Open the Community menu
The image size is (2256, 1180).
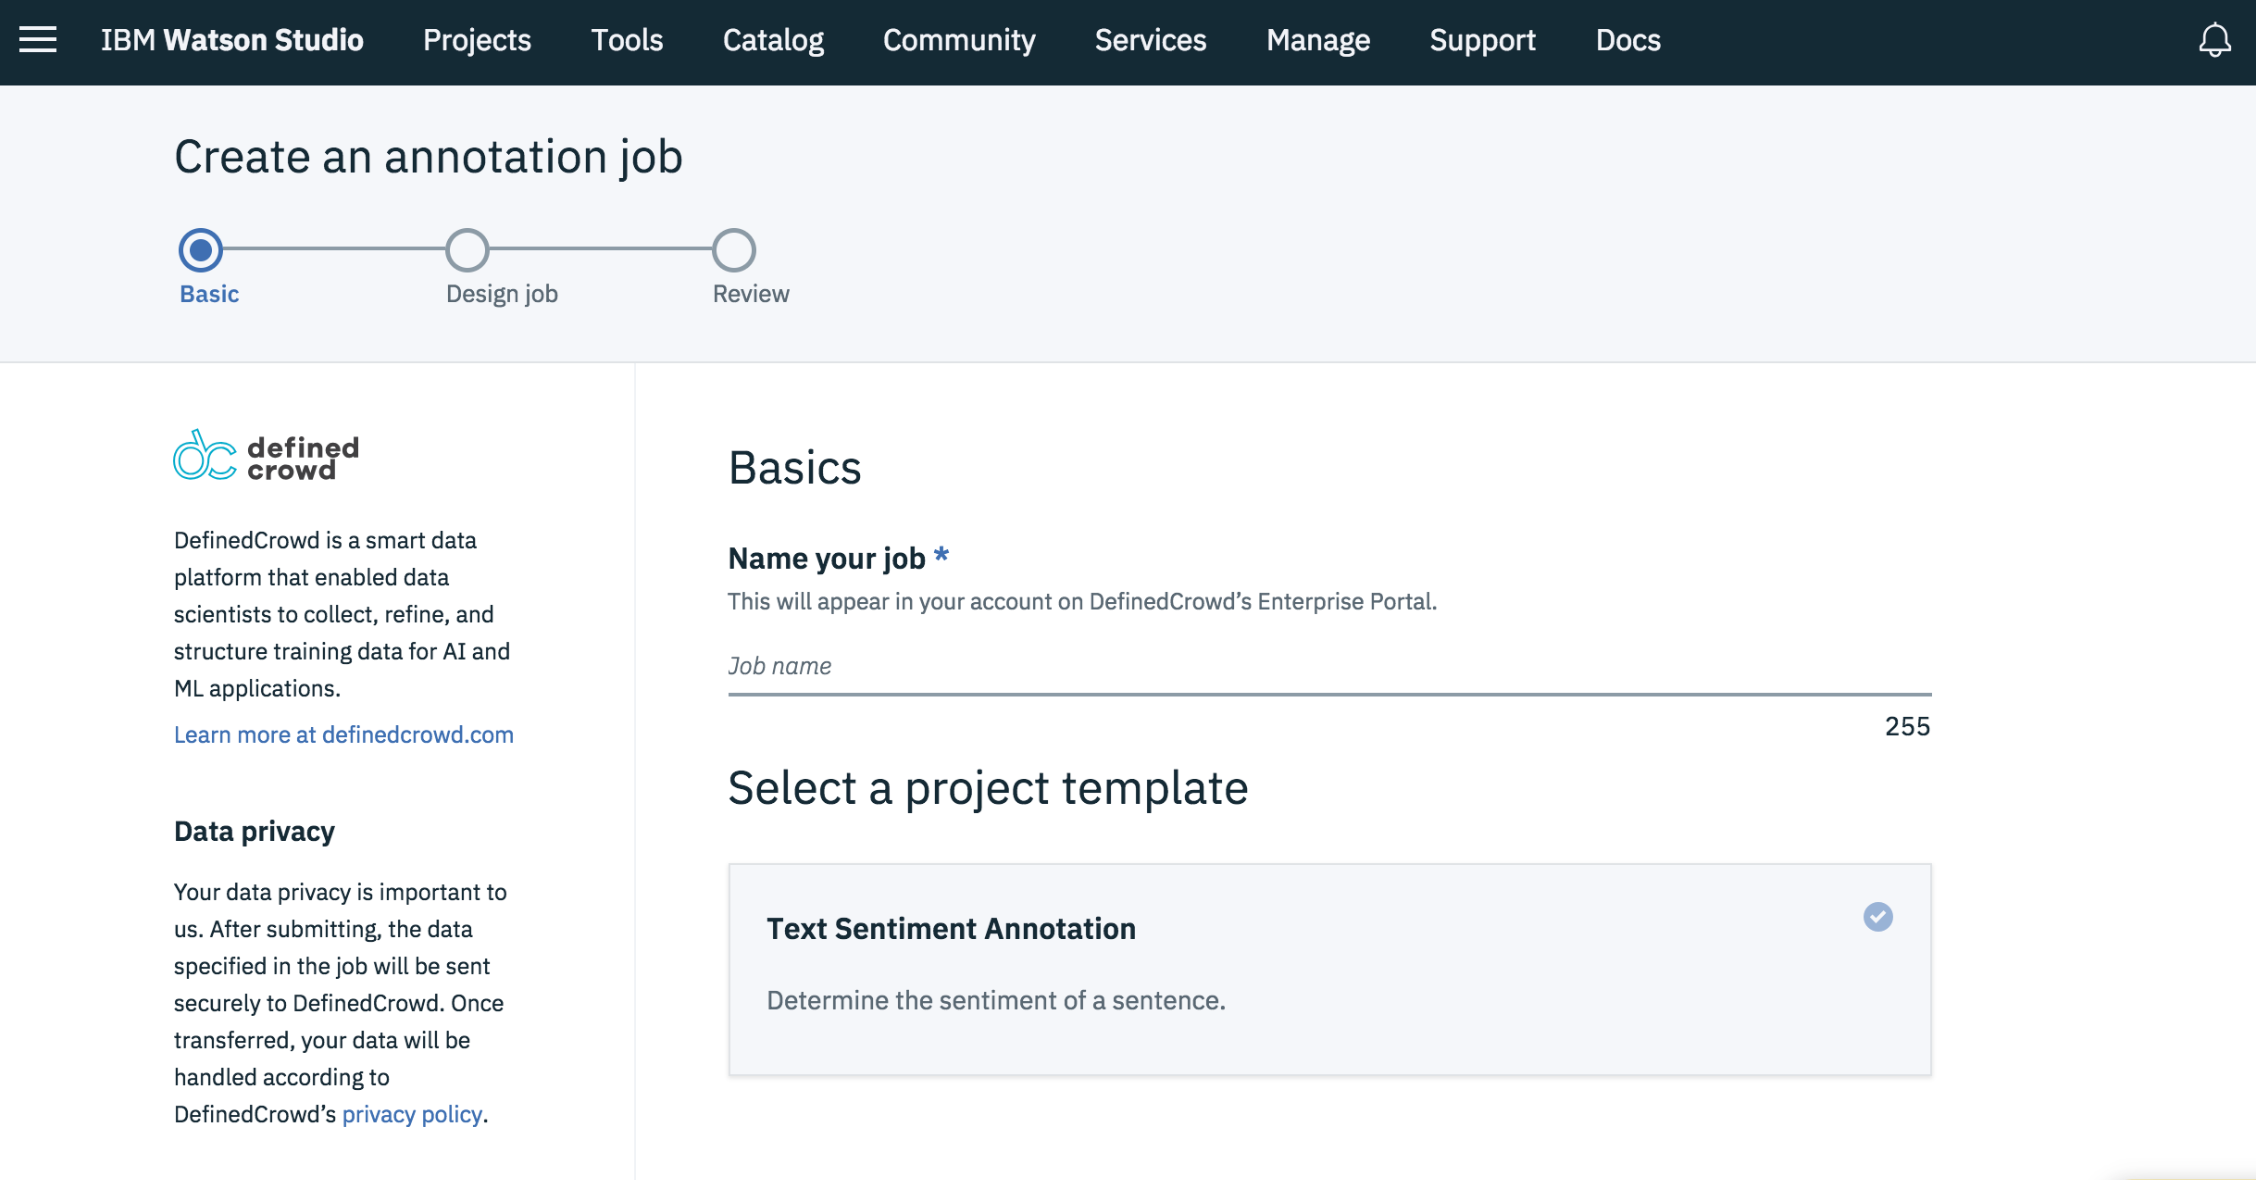[x=959, y=40]
